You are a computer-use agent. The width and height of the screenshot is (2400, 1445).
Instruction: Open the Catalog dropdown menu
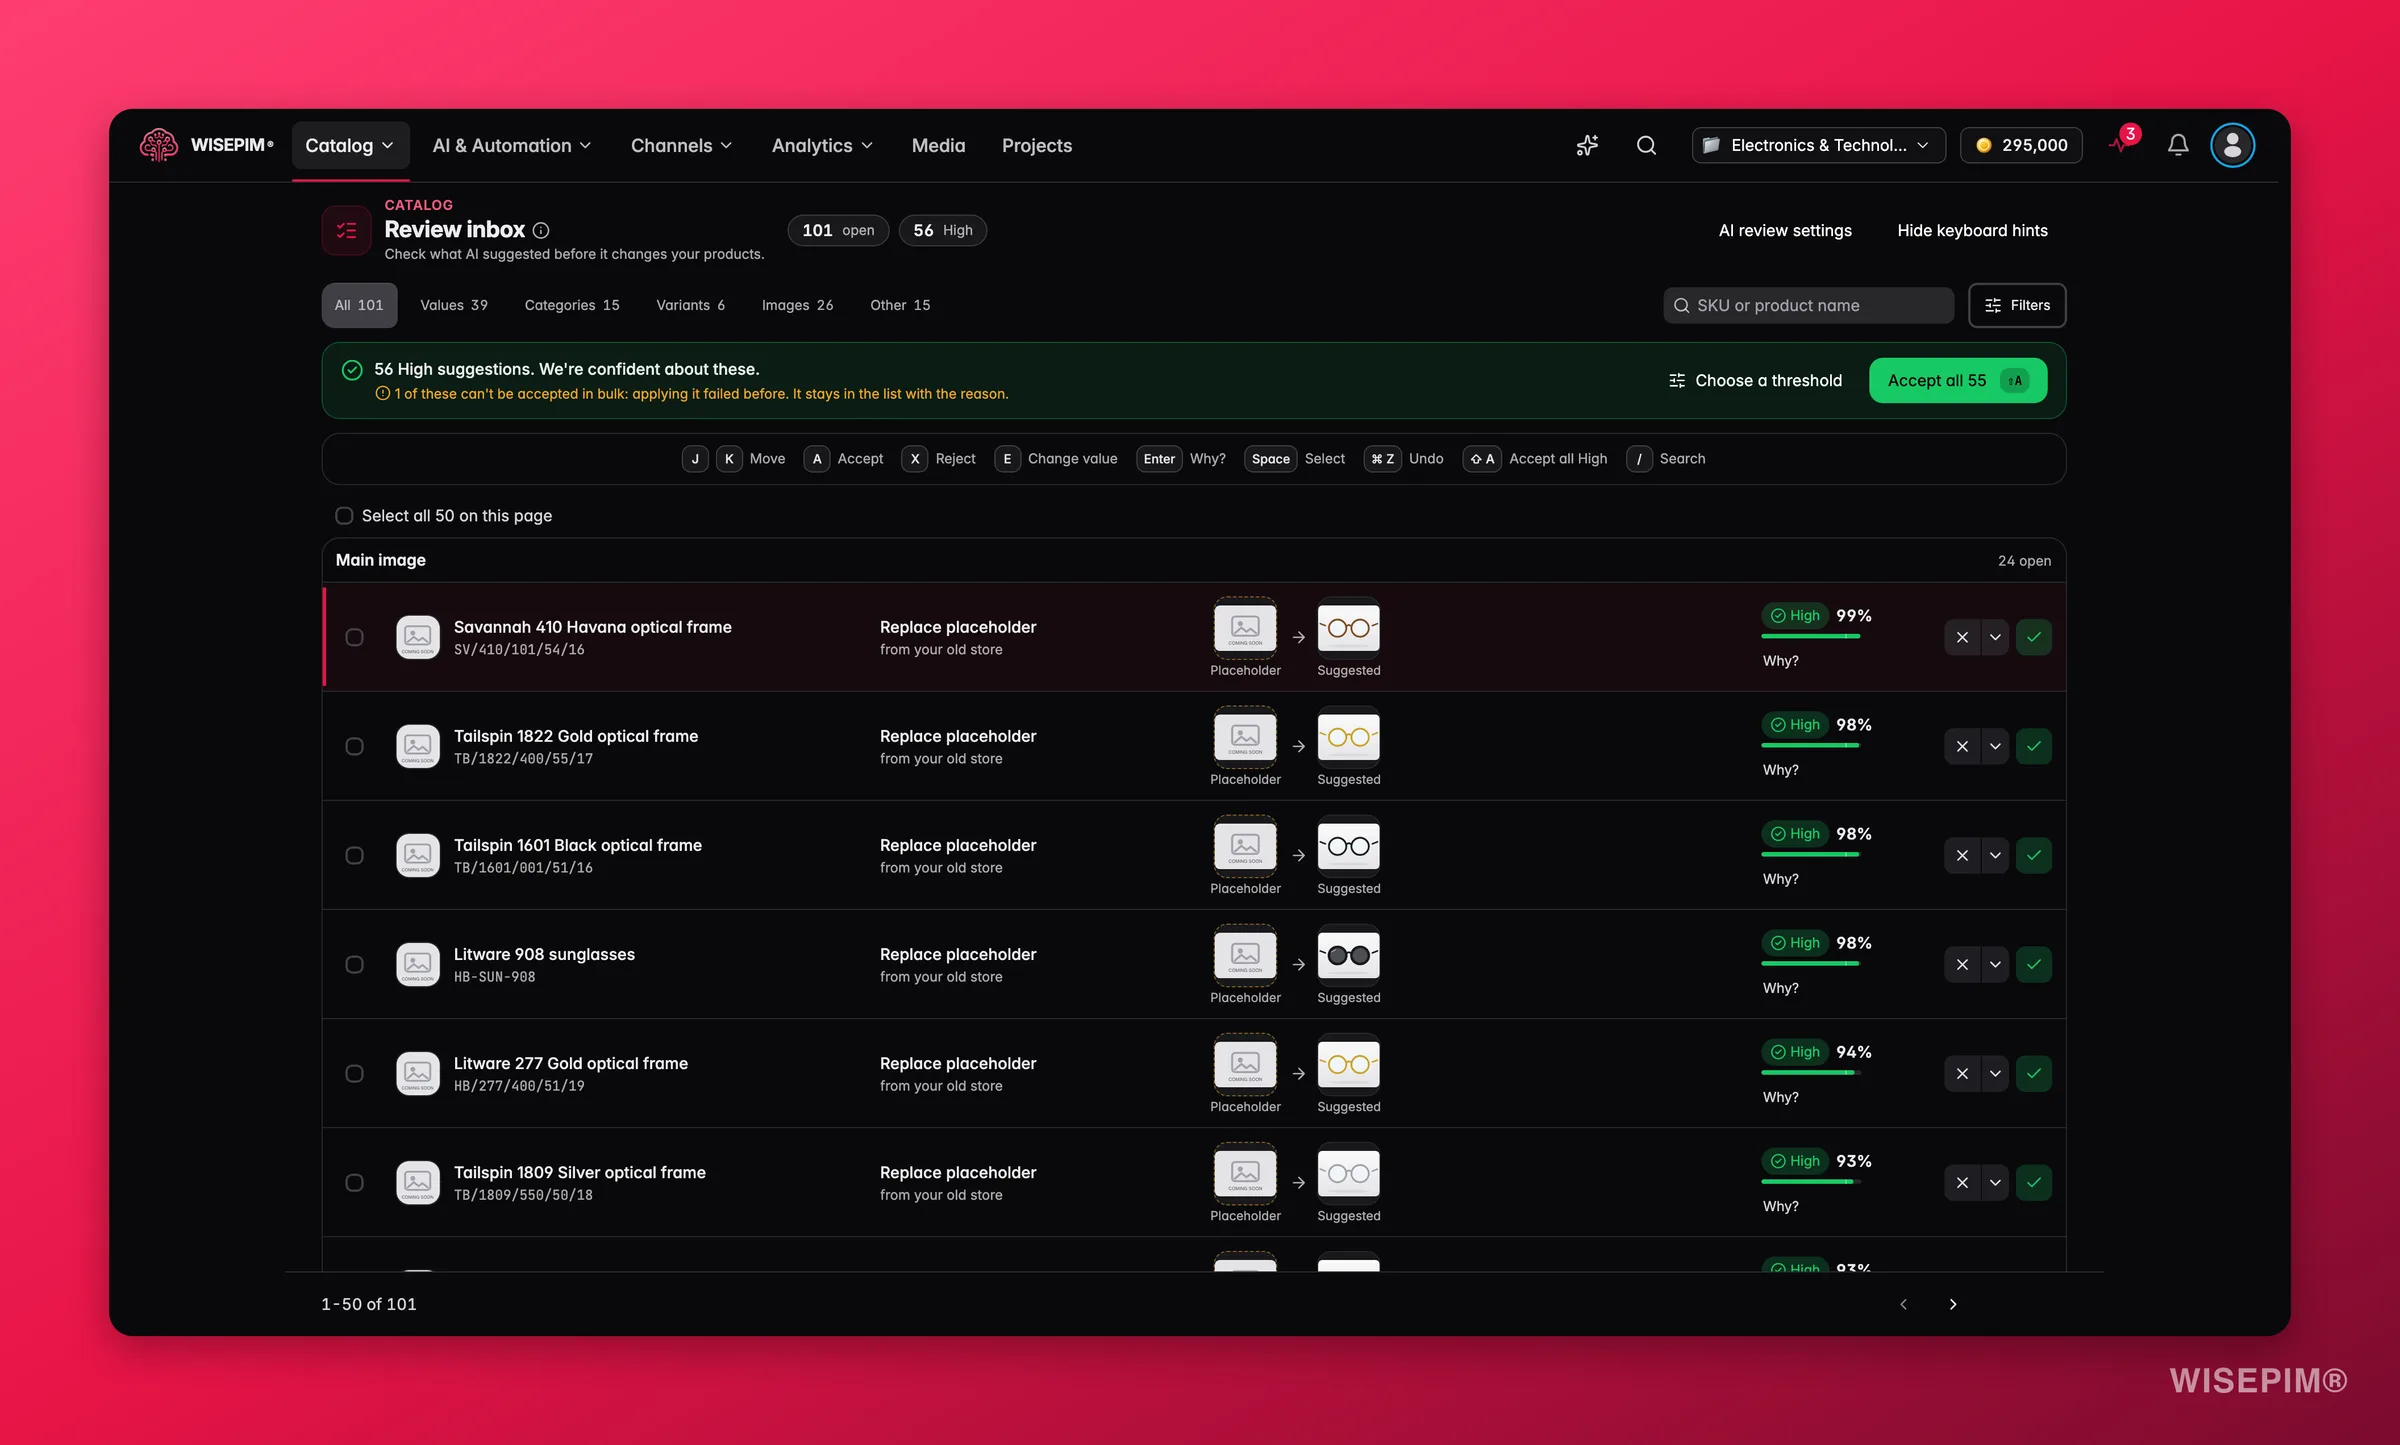coord(350,146)
